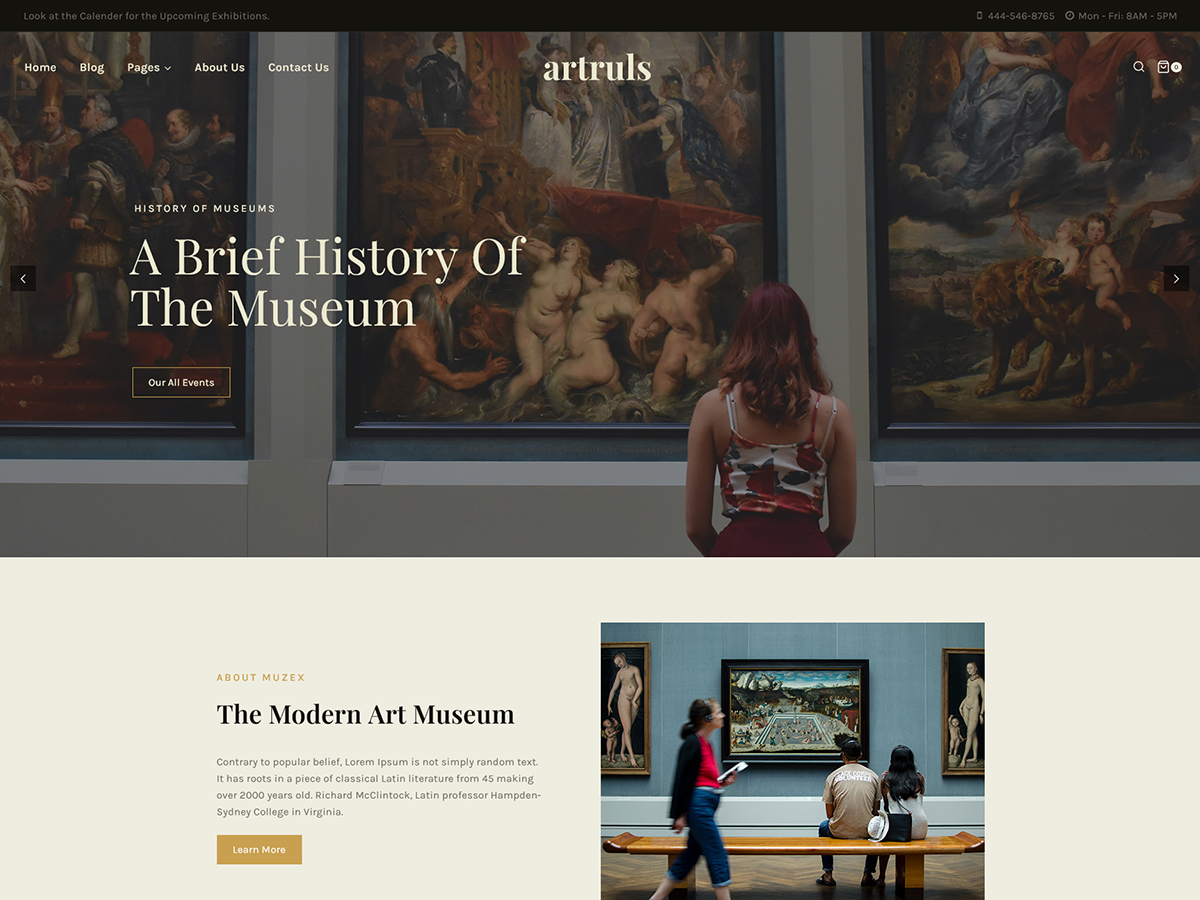Click the artruls site logo
1200x900 pixels.
[x=597, y=68]
